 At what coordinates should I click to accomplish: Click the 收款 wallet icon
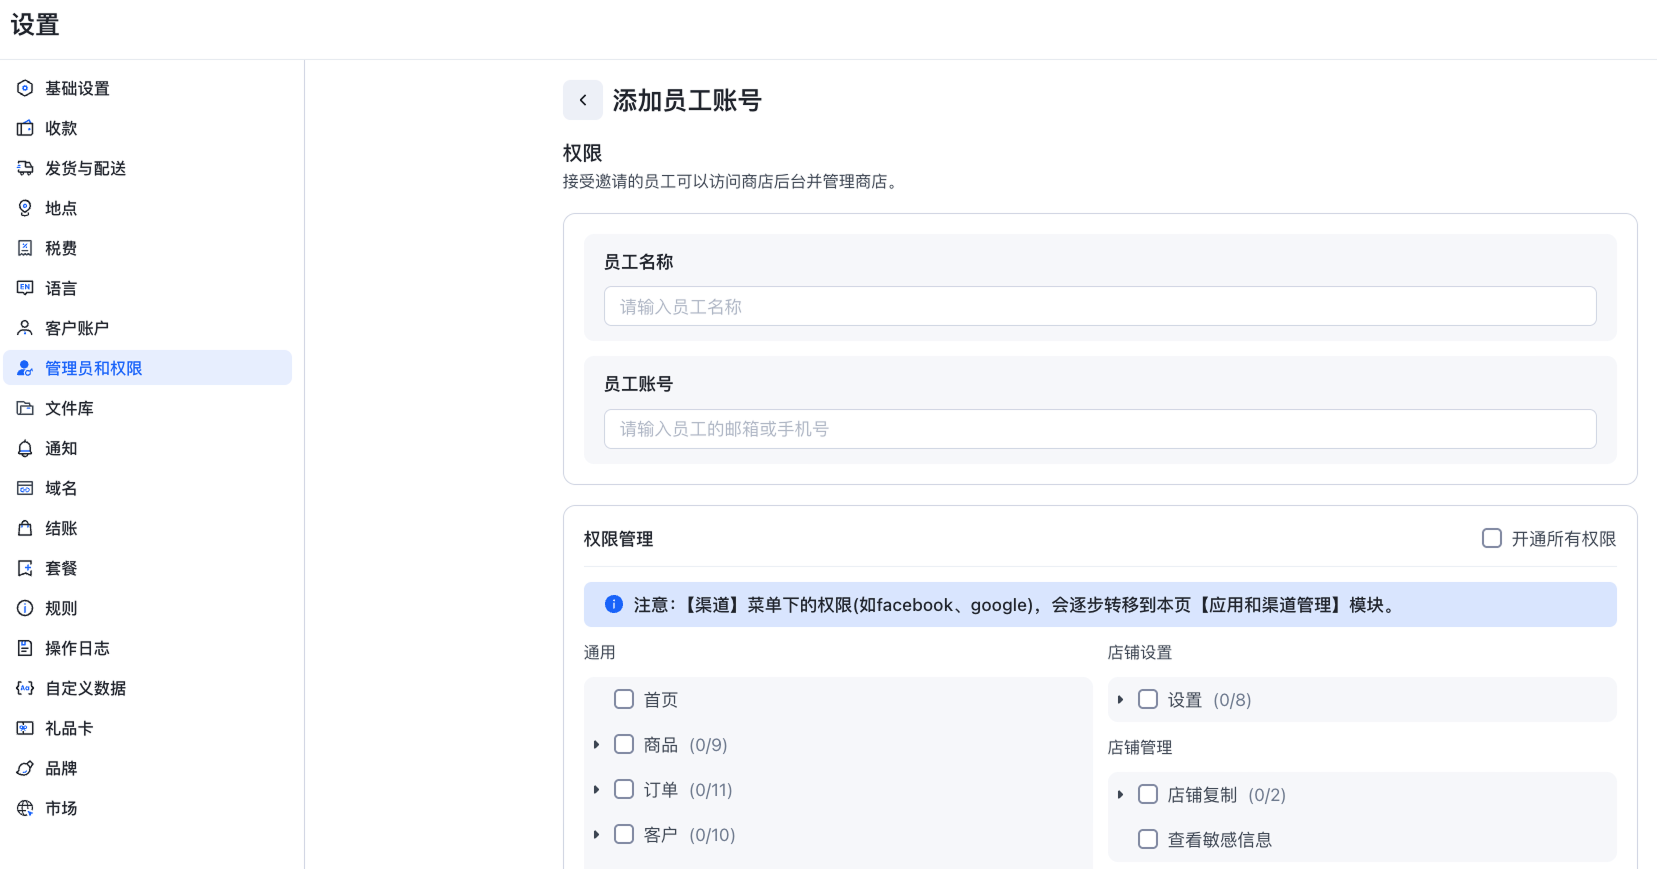click(25, 128)
